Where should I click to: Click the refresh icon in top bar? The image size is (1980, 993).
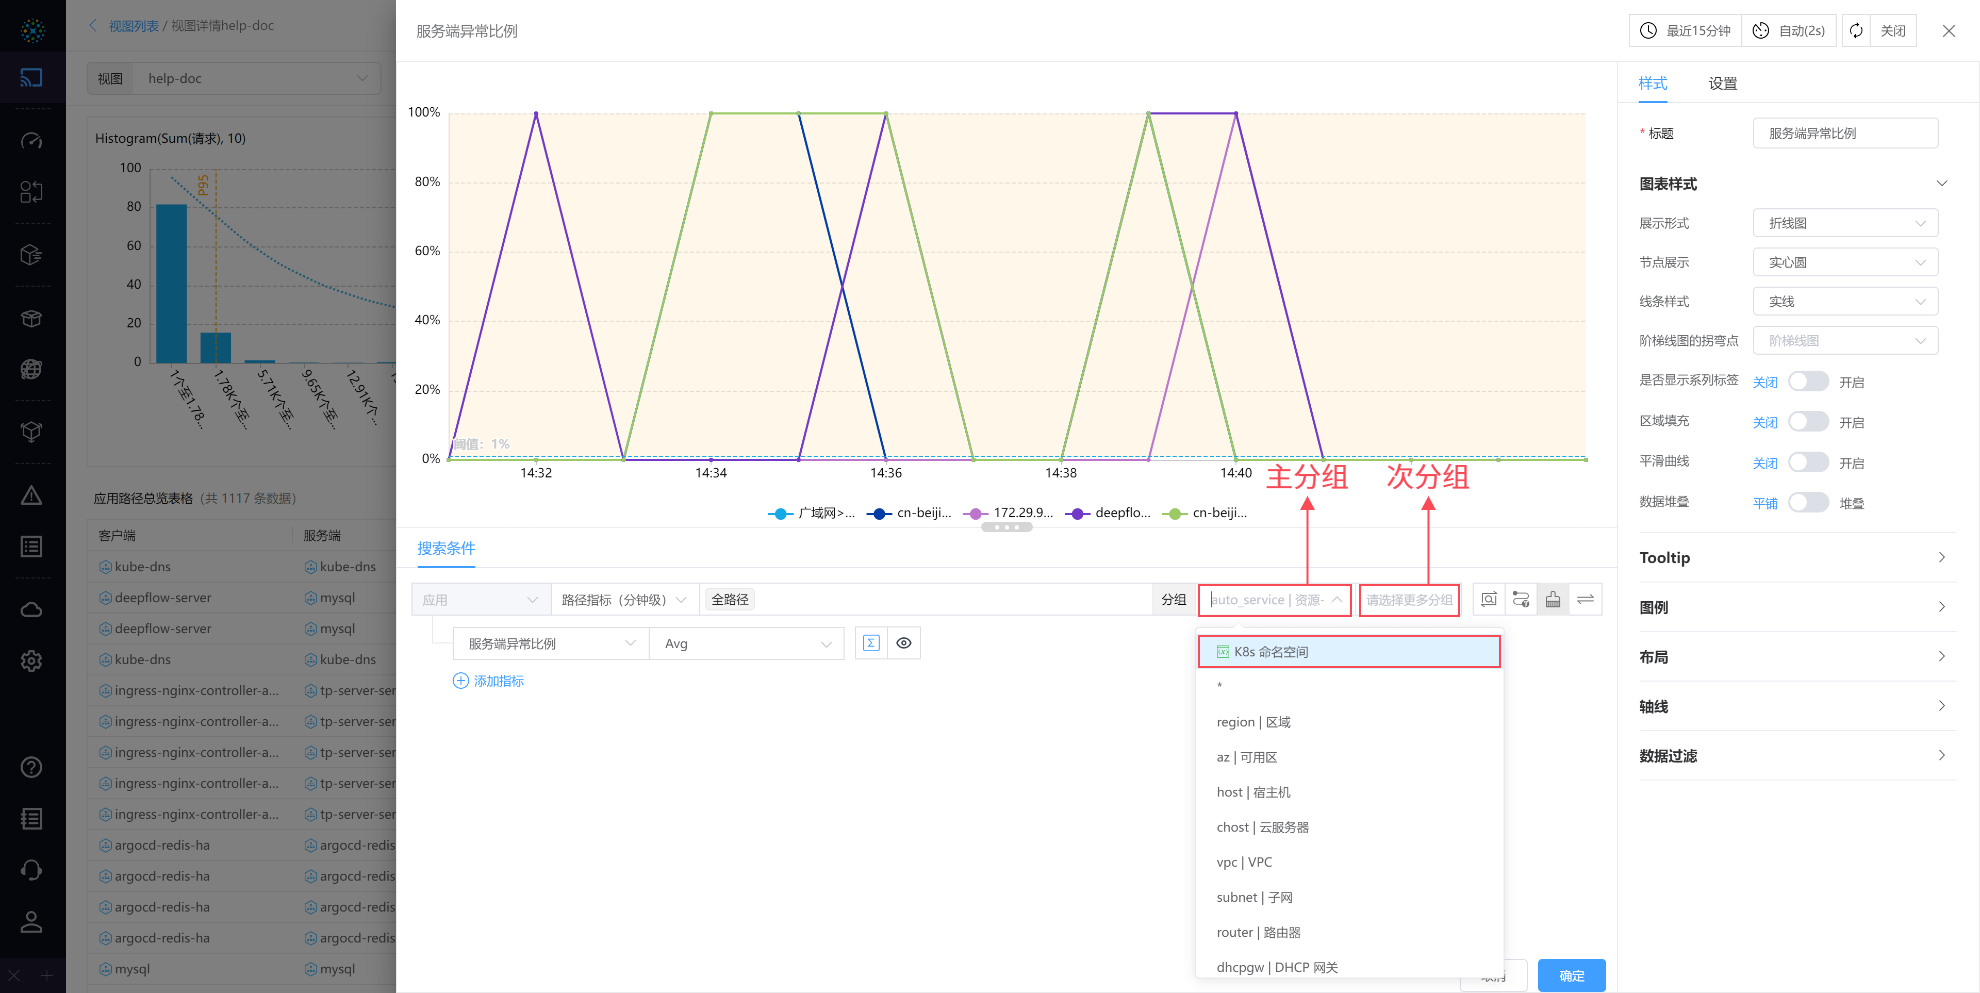[x=1856, y=31]
